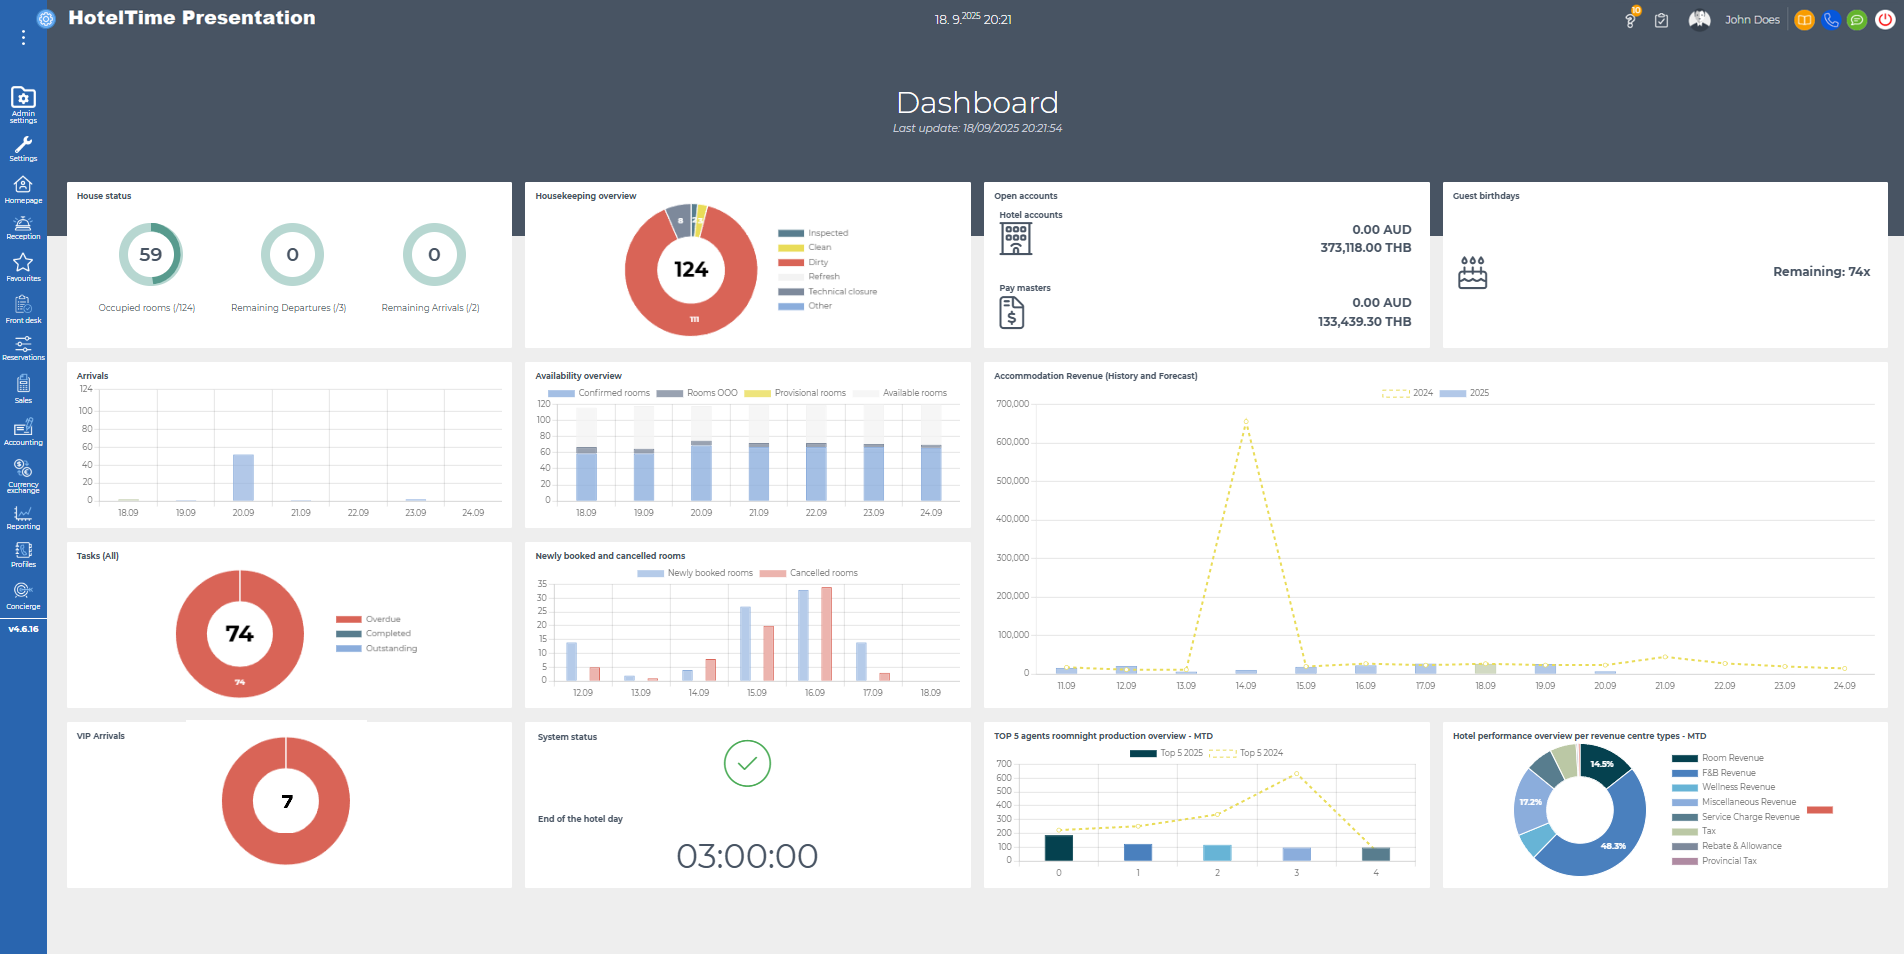
Task: Toggle the Newly booked rooms legend entry
Action: click(695, 573)
